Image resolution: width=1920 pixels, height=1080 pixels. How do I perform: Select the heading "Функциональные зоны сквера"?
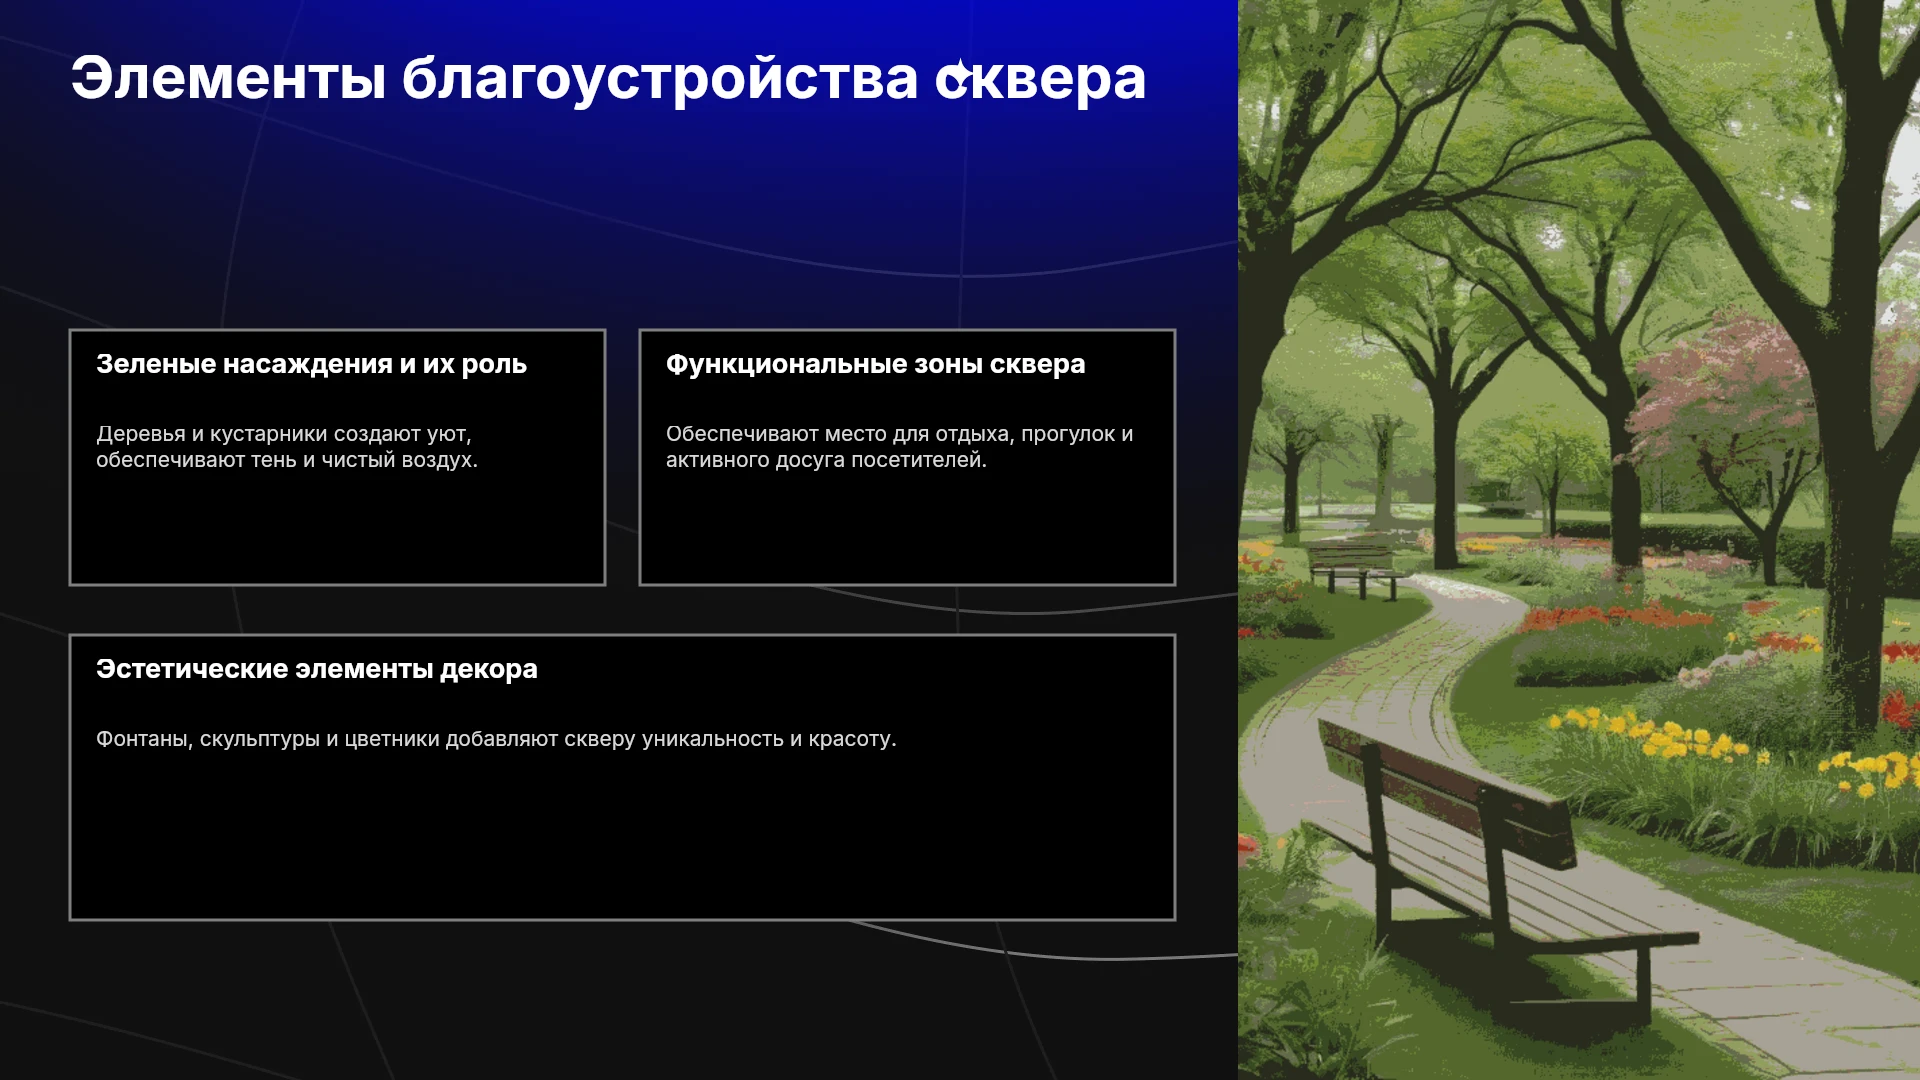tap(875, 364)
